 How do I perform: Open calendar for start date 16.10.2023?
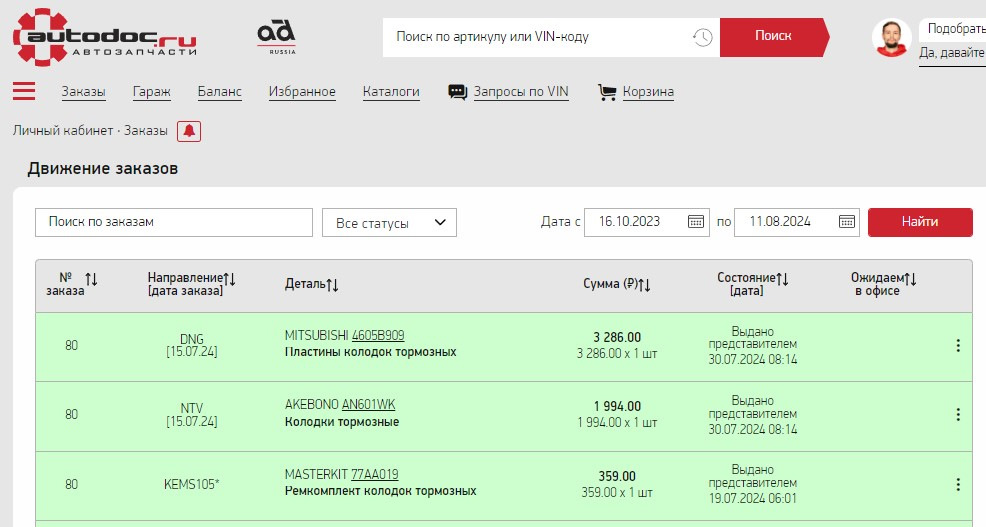695,221
